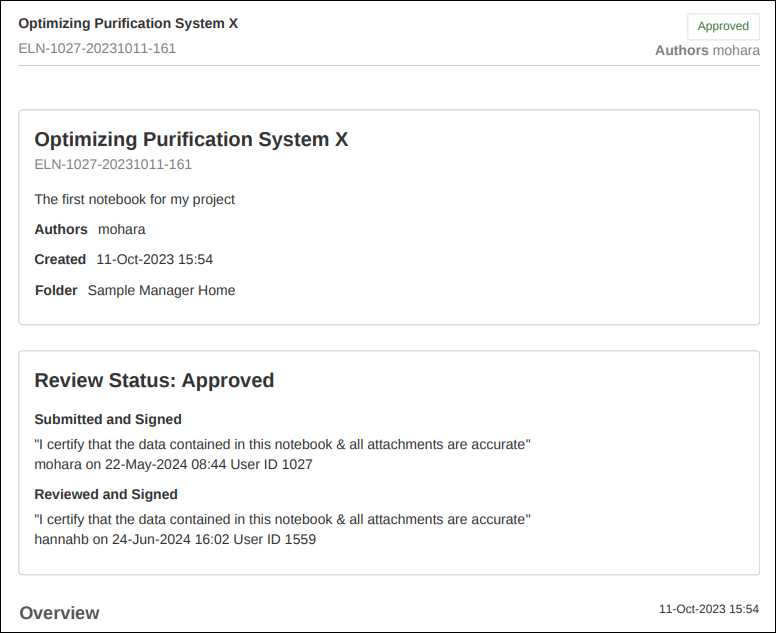Click the "Reviewed and Signed" subheading

pos(105,494)
